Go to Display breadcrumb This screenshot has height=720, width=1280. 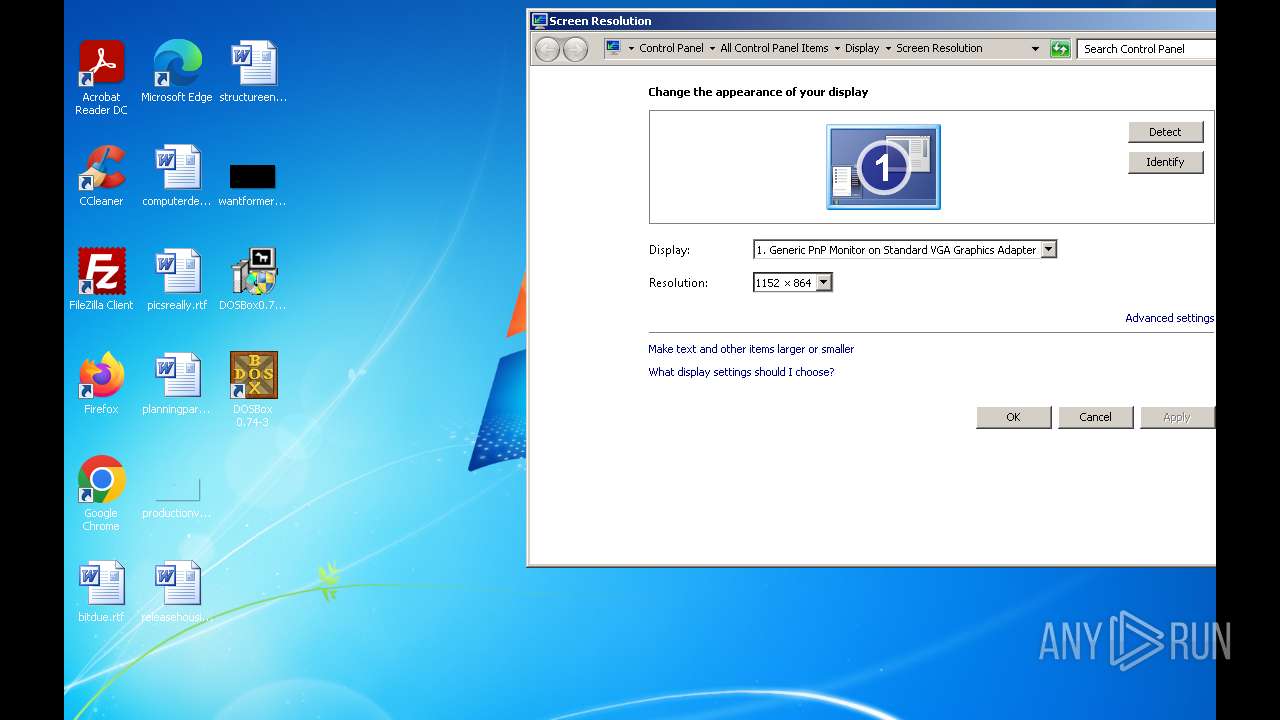coord(862,48)
